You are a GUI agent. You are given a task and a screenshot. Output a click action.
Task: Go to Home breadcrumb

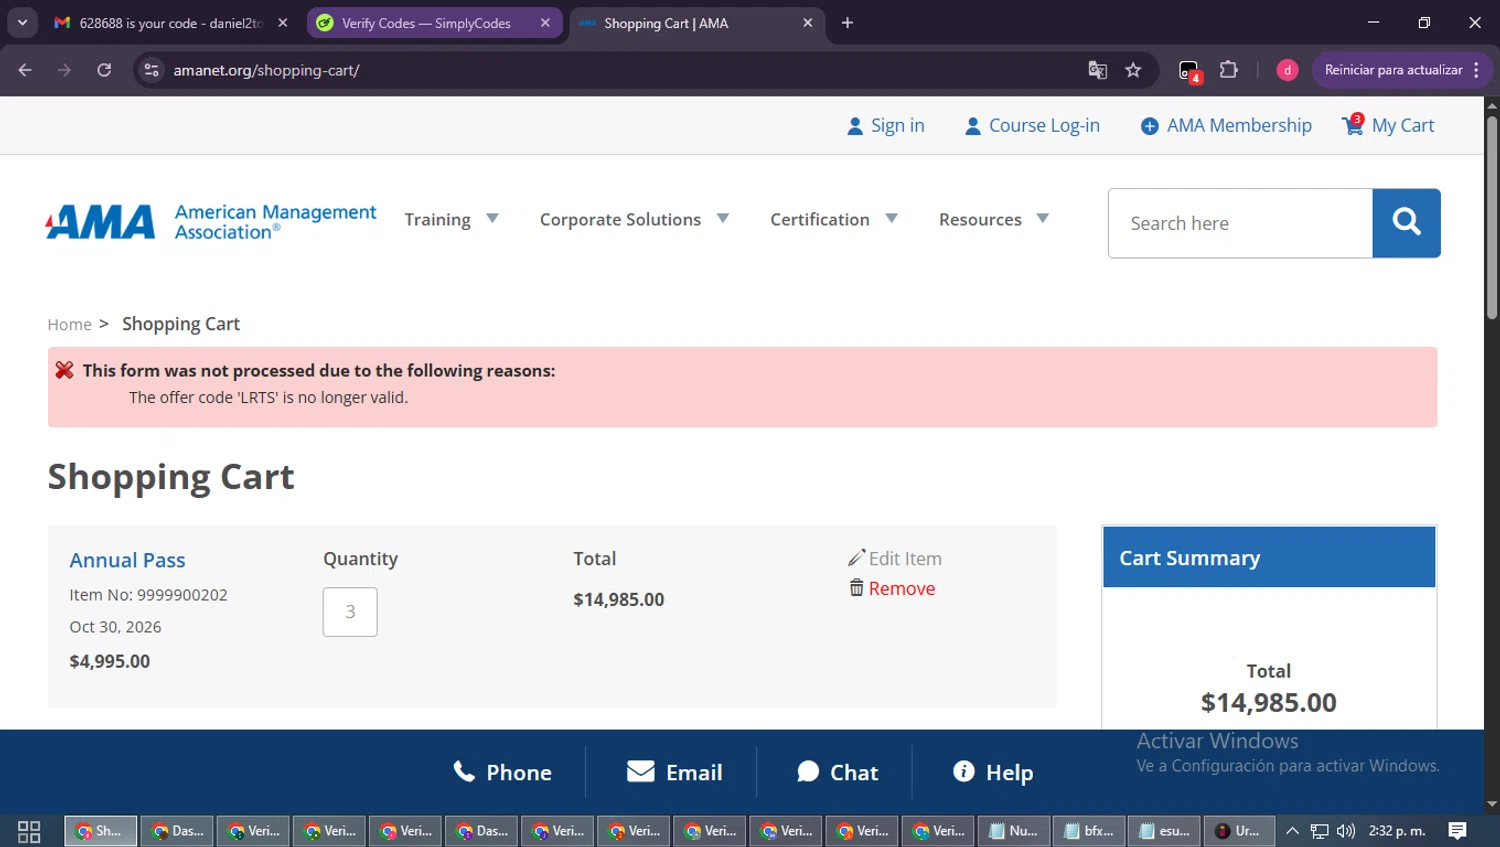pyautogui.click(x=69, y=324)
